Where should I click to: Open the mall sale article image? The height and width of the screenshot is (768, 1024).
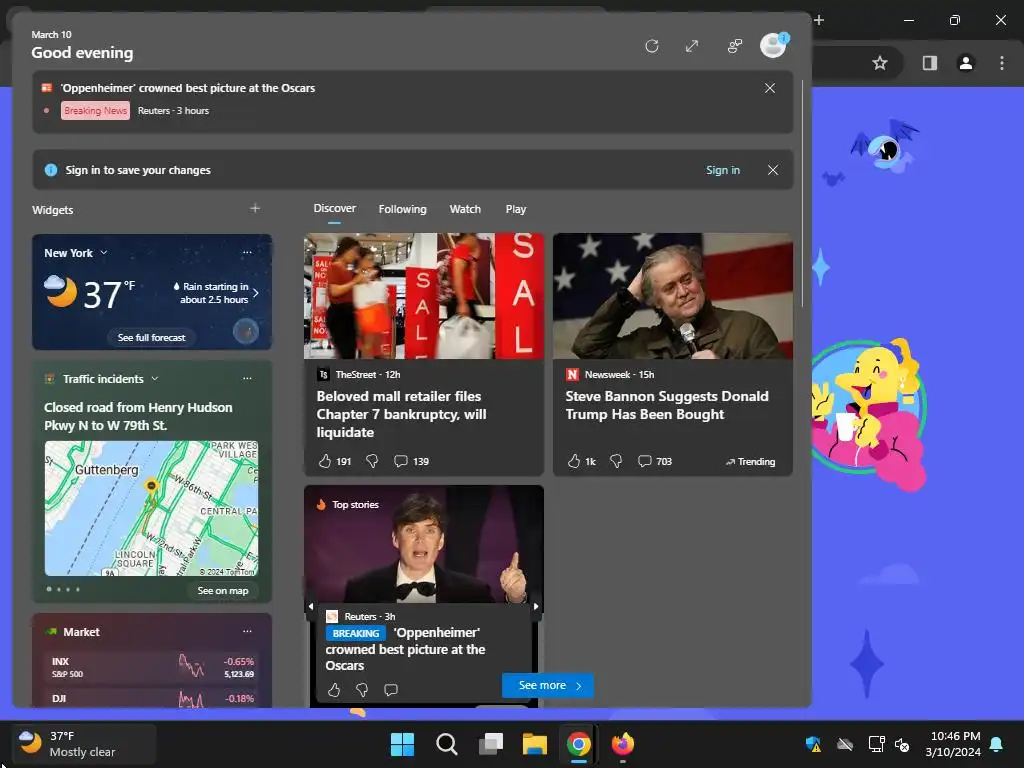point(424,296)
